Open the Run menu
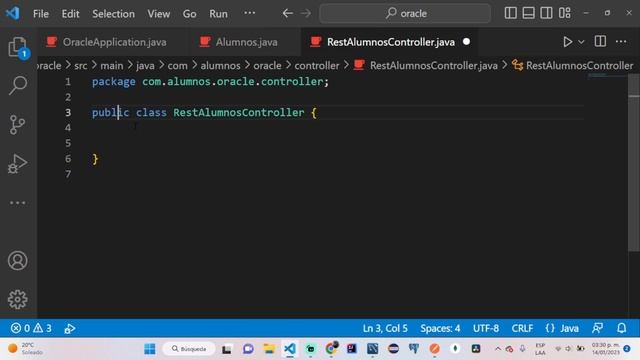This screenshot has height=360, width=640. (218, 14)
